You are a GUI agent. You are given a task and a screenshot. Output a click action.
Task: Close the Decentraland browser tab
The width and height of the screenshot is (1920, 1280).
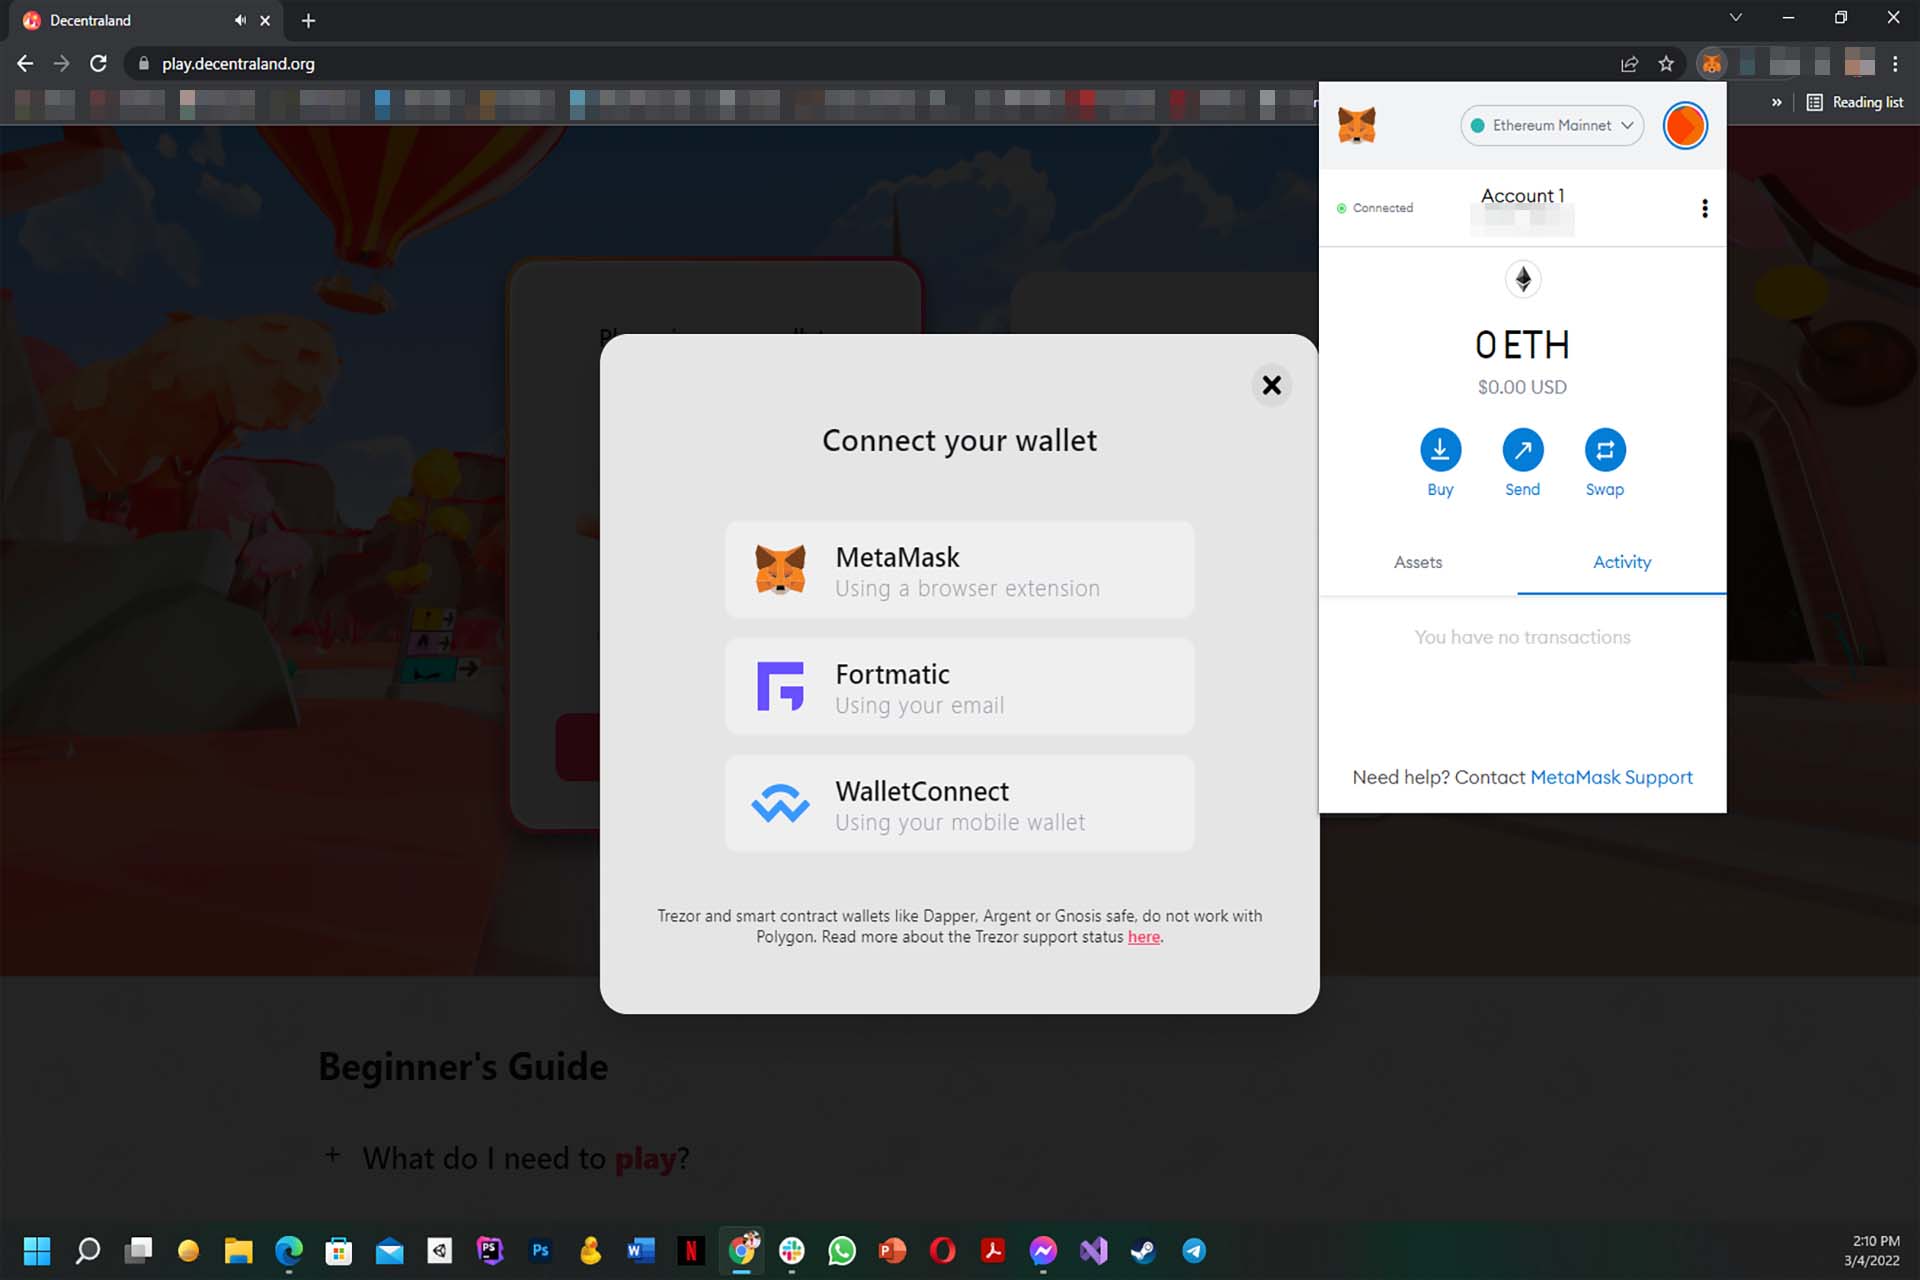(x=265, y=20)
